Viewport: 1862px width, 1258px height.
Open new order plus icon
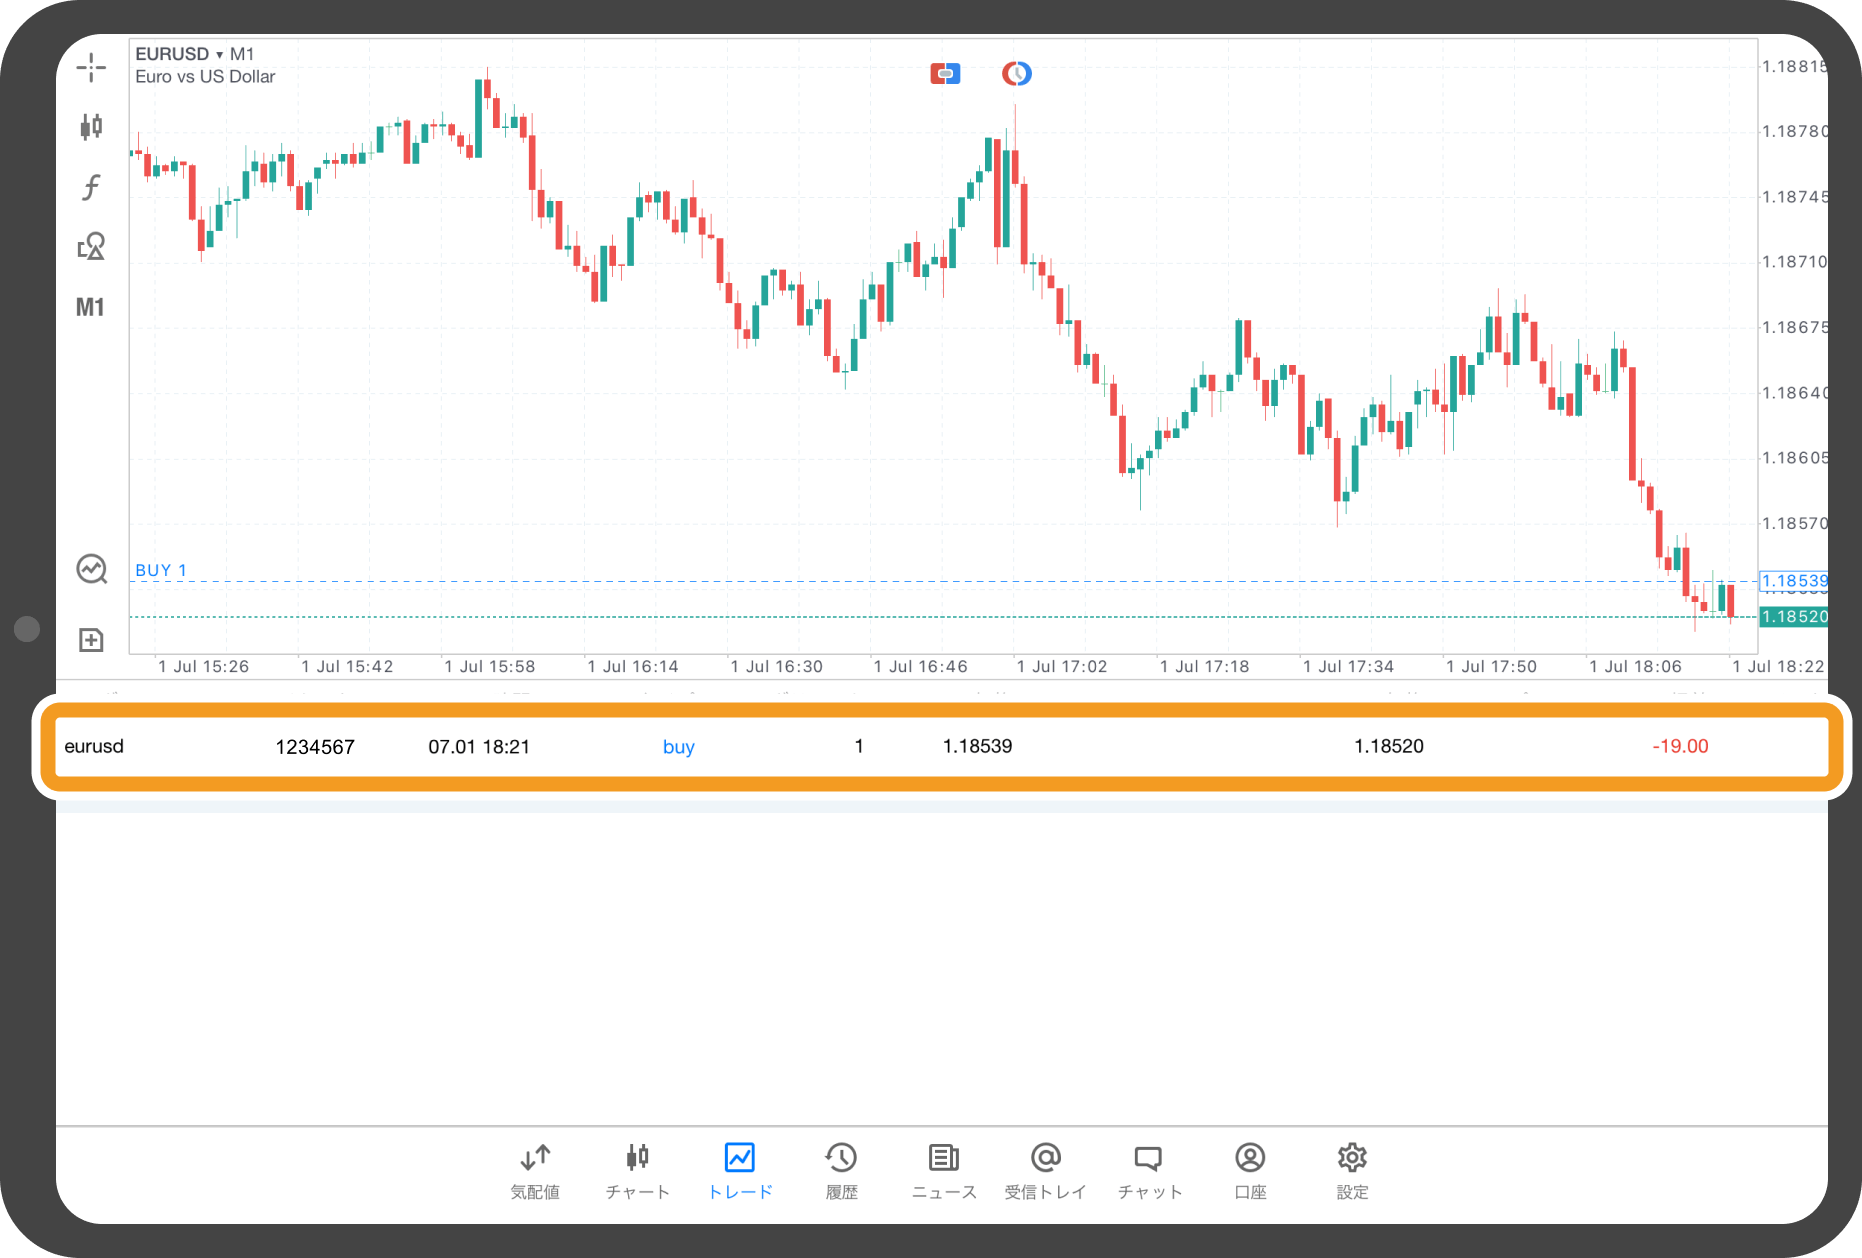coord(91,640)
